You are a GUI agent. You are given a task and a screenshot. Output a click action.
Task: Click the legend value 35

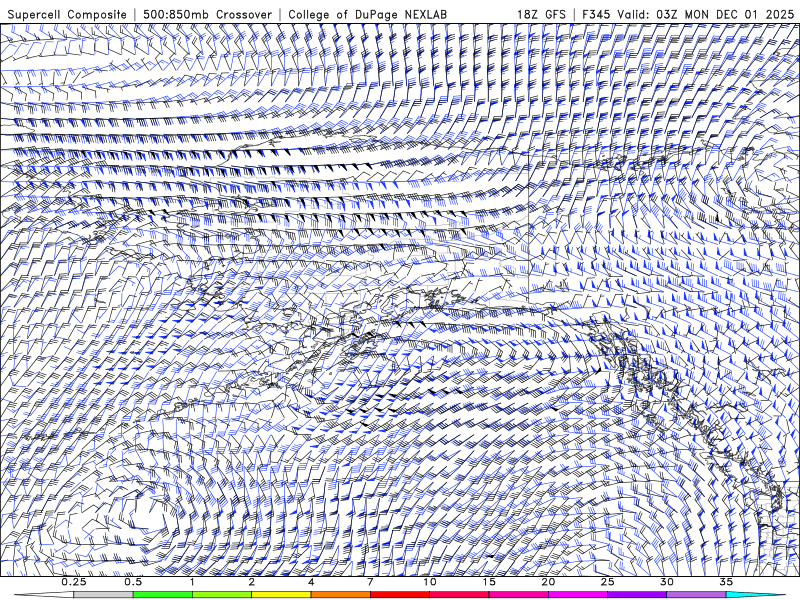726,582
